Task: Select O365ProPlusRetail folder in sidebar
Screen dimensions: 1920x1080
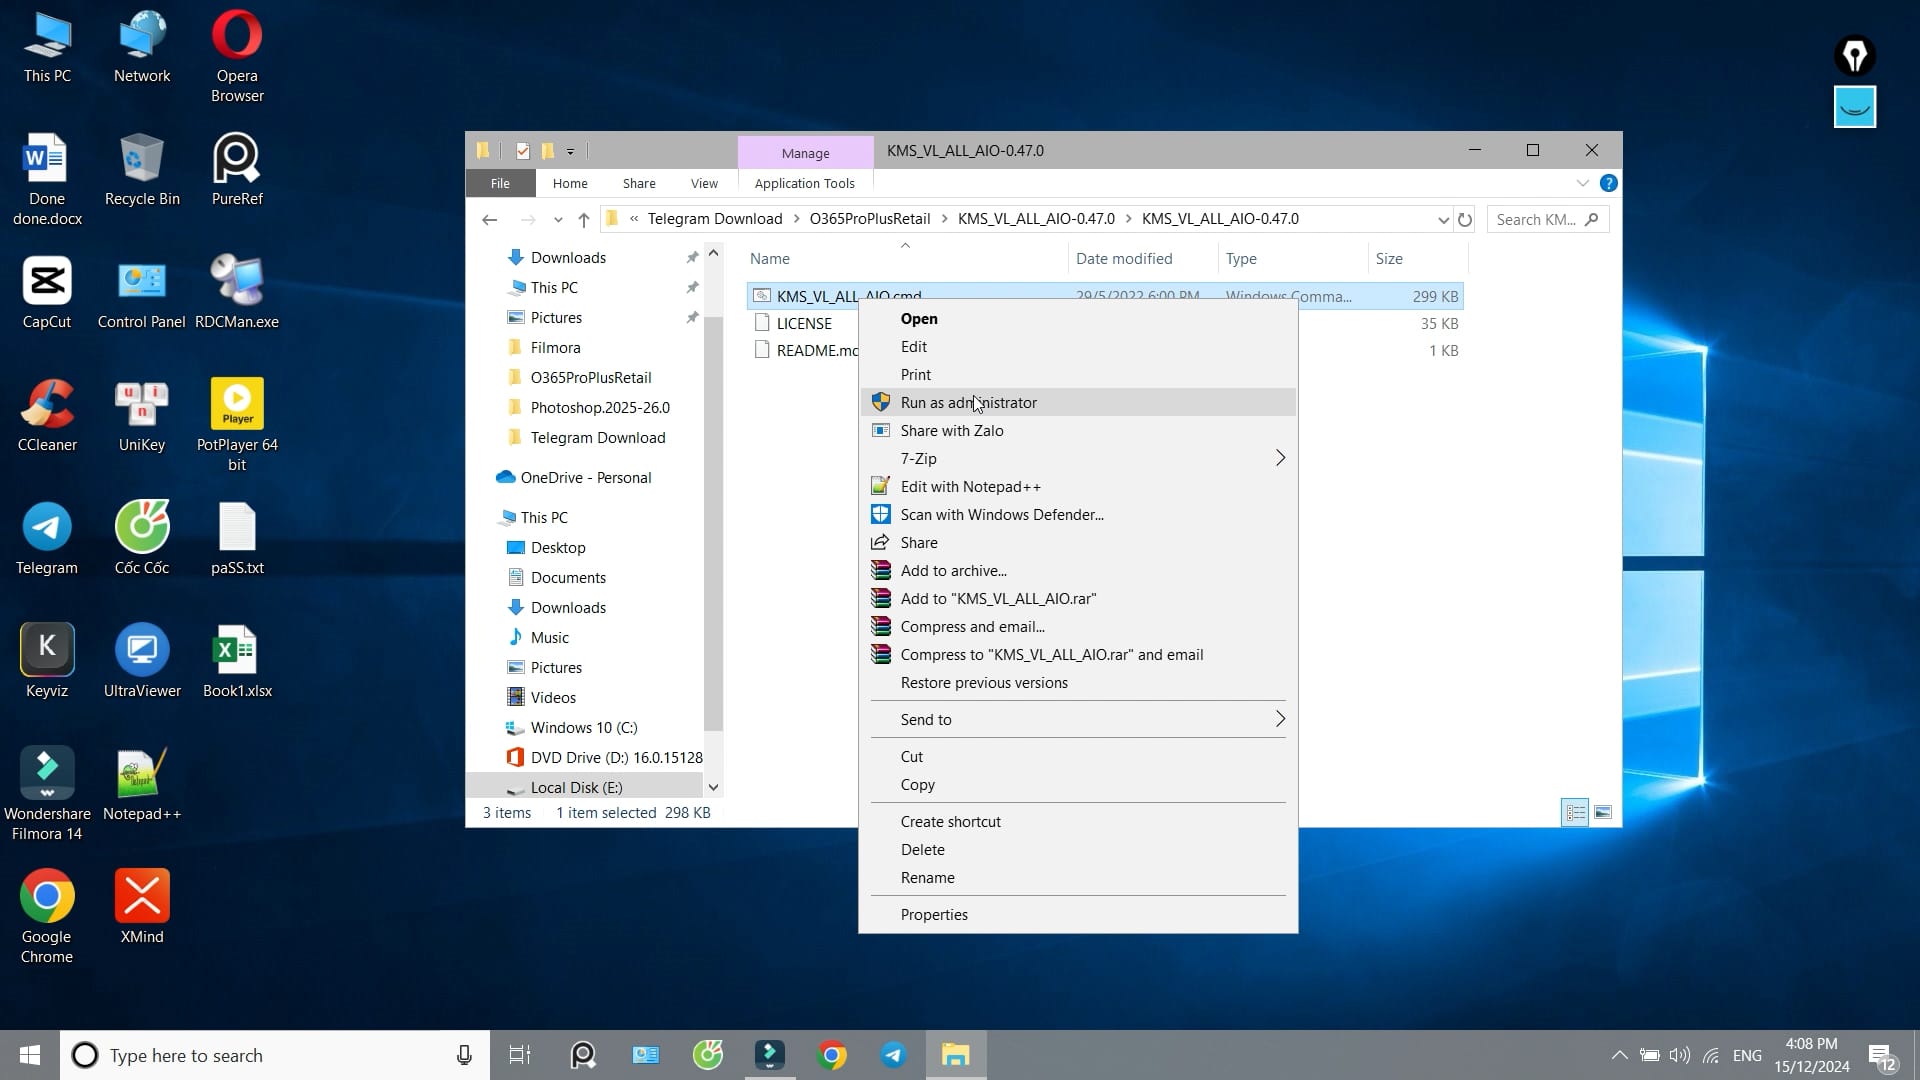Action: (590, 377)
